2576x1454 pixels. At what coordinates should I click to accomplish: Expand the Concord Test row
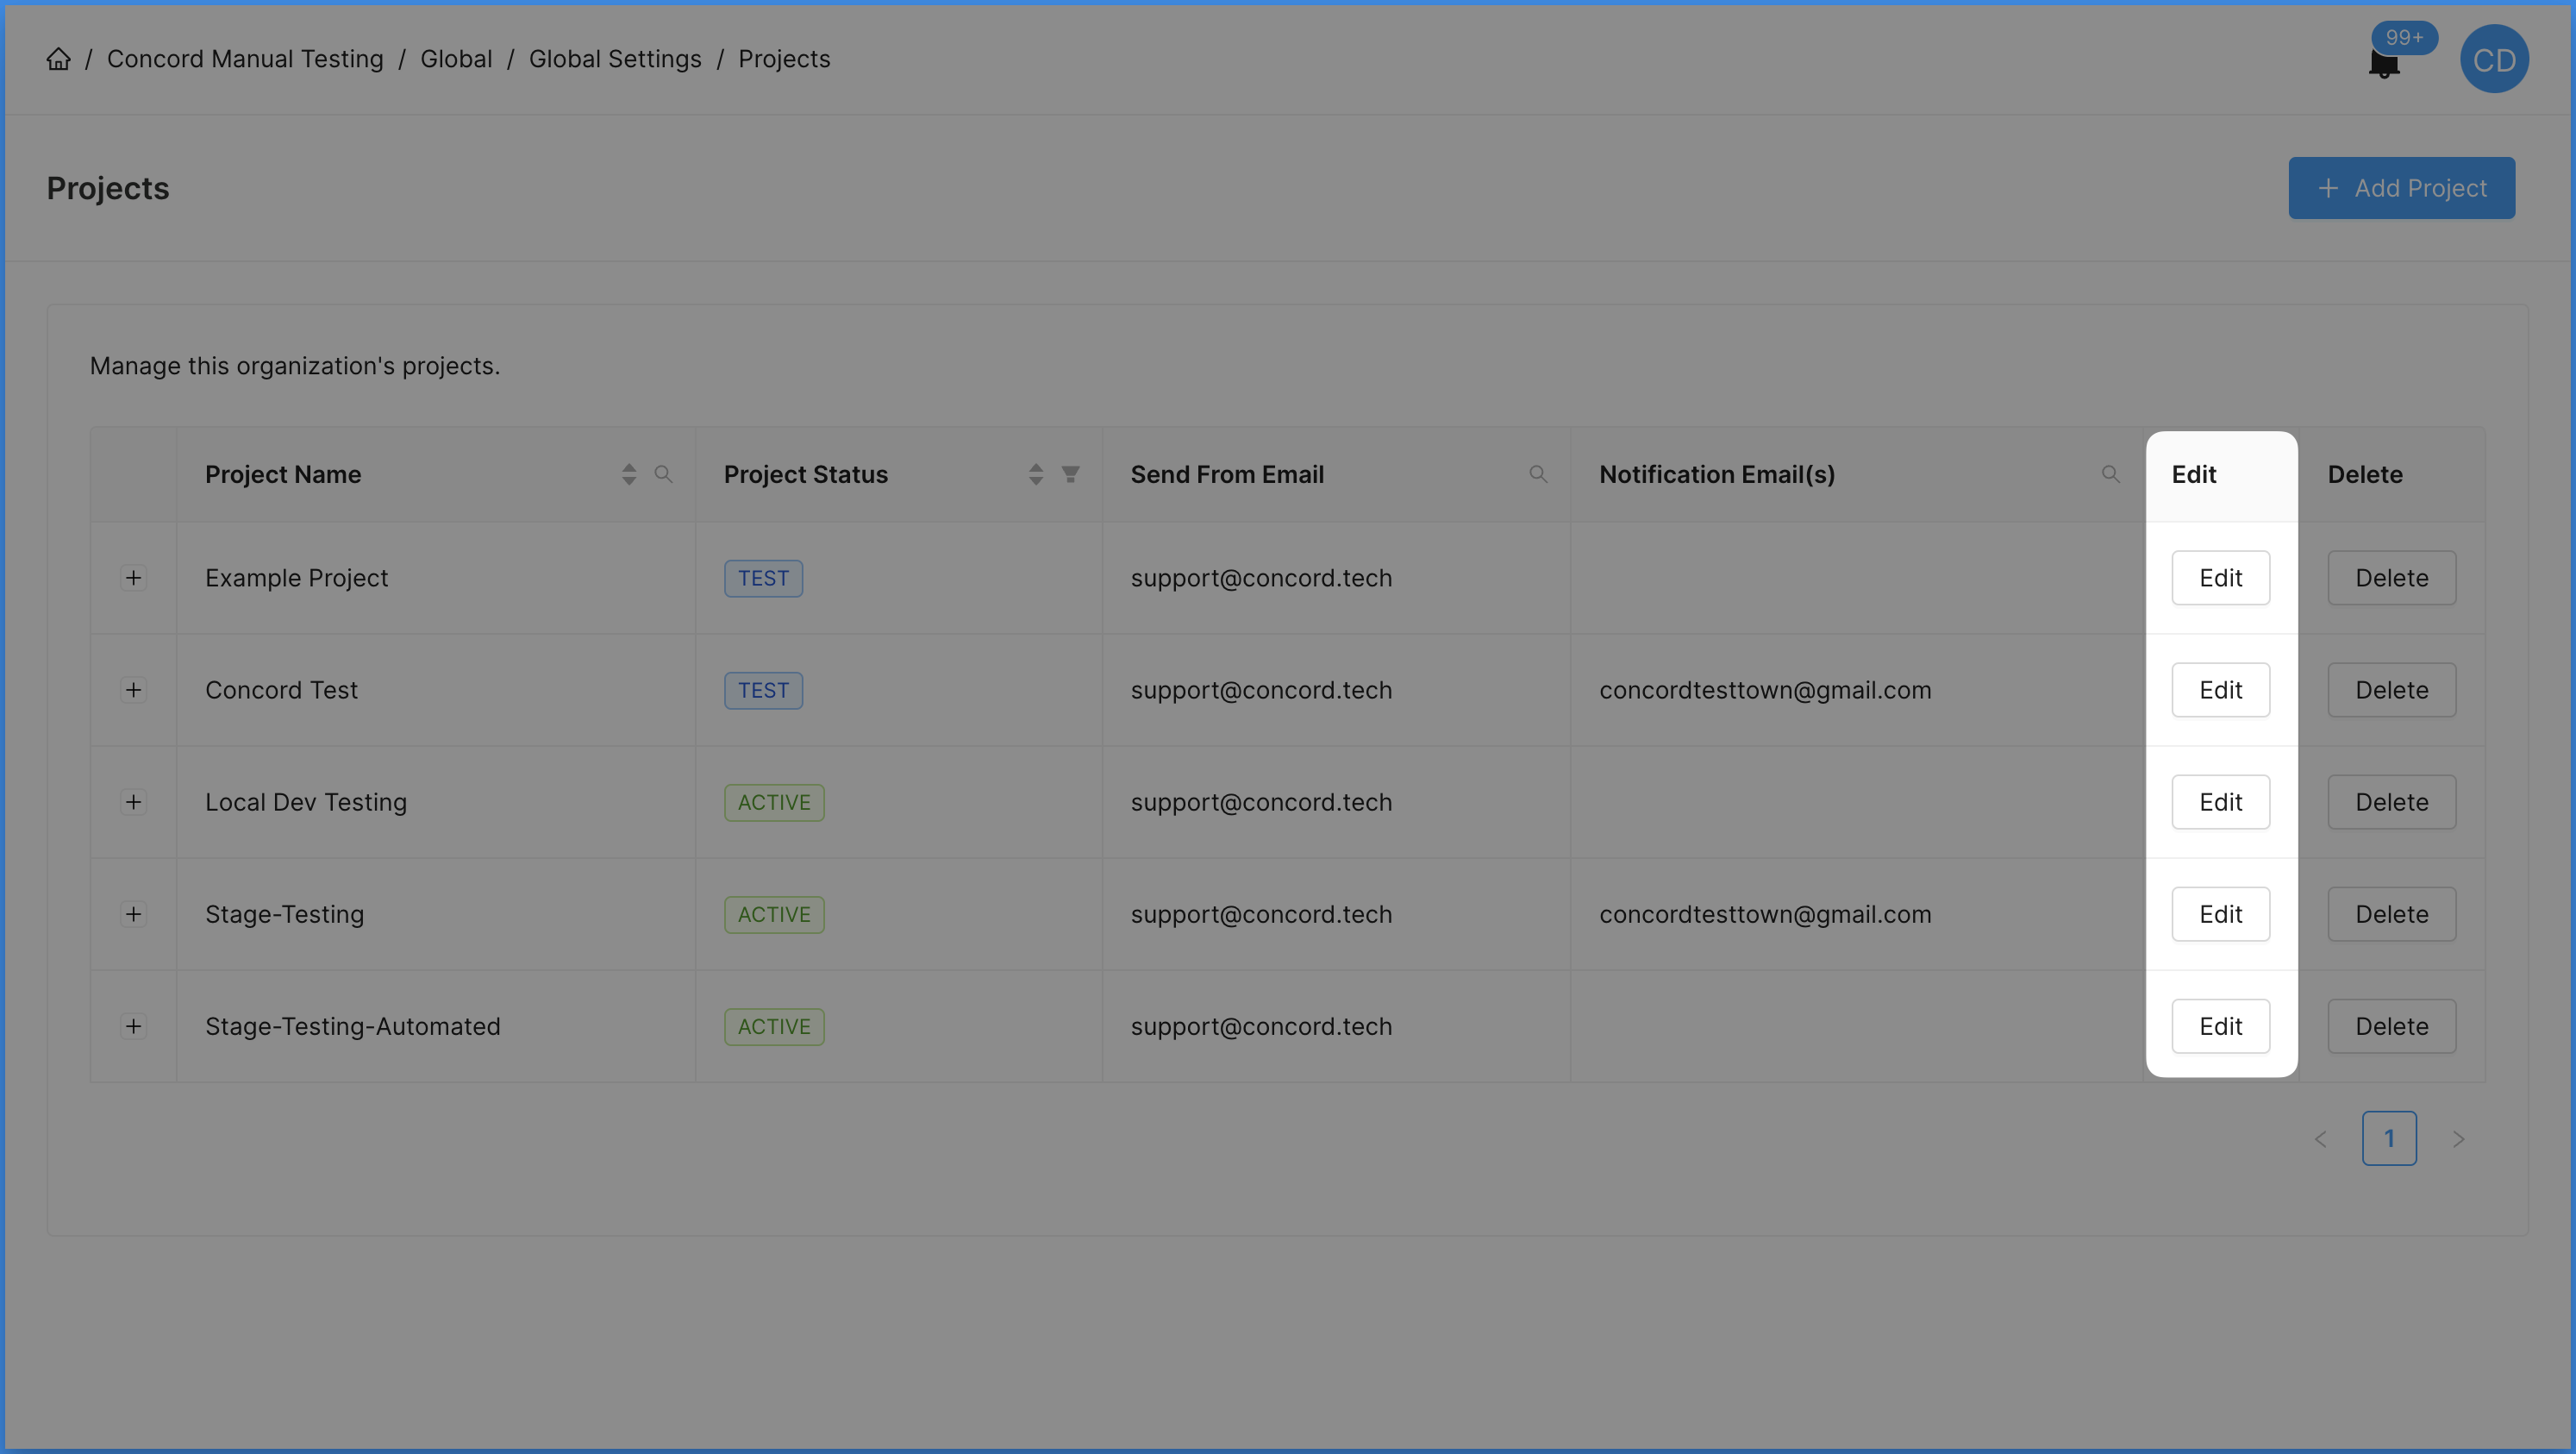coord(133,690)
